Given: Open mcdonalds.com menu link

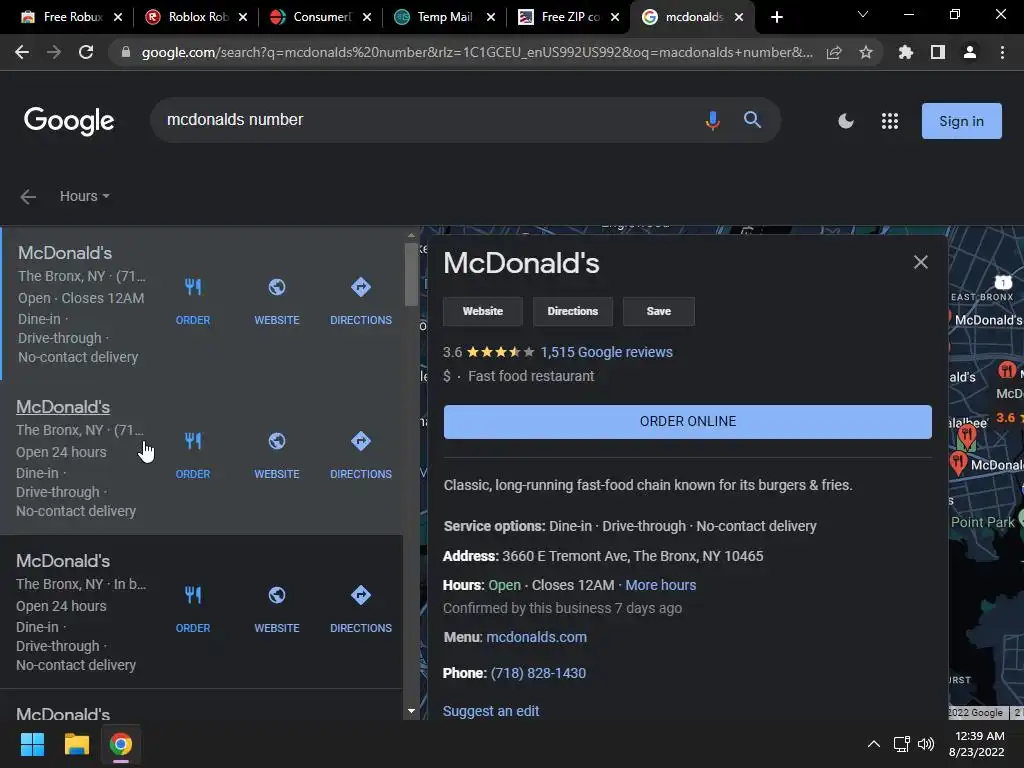Looking at the screenshot, I should [536, 637].
